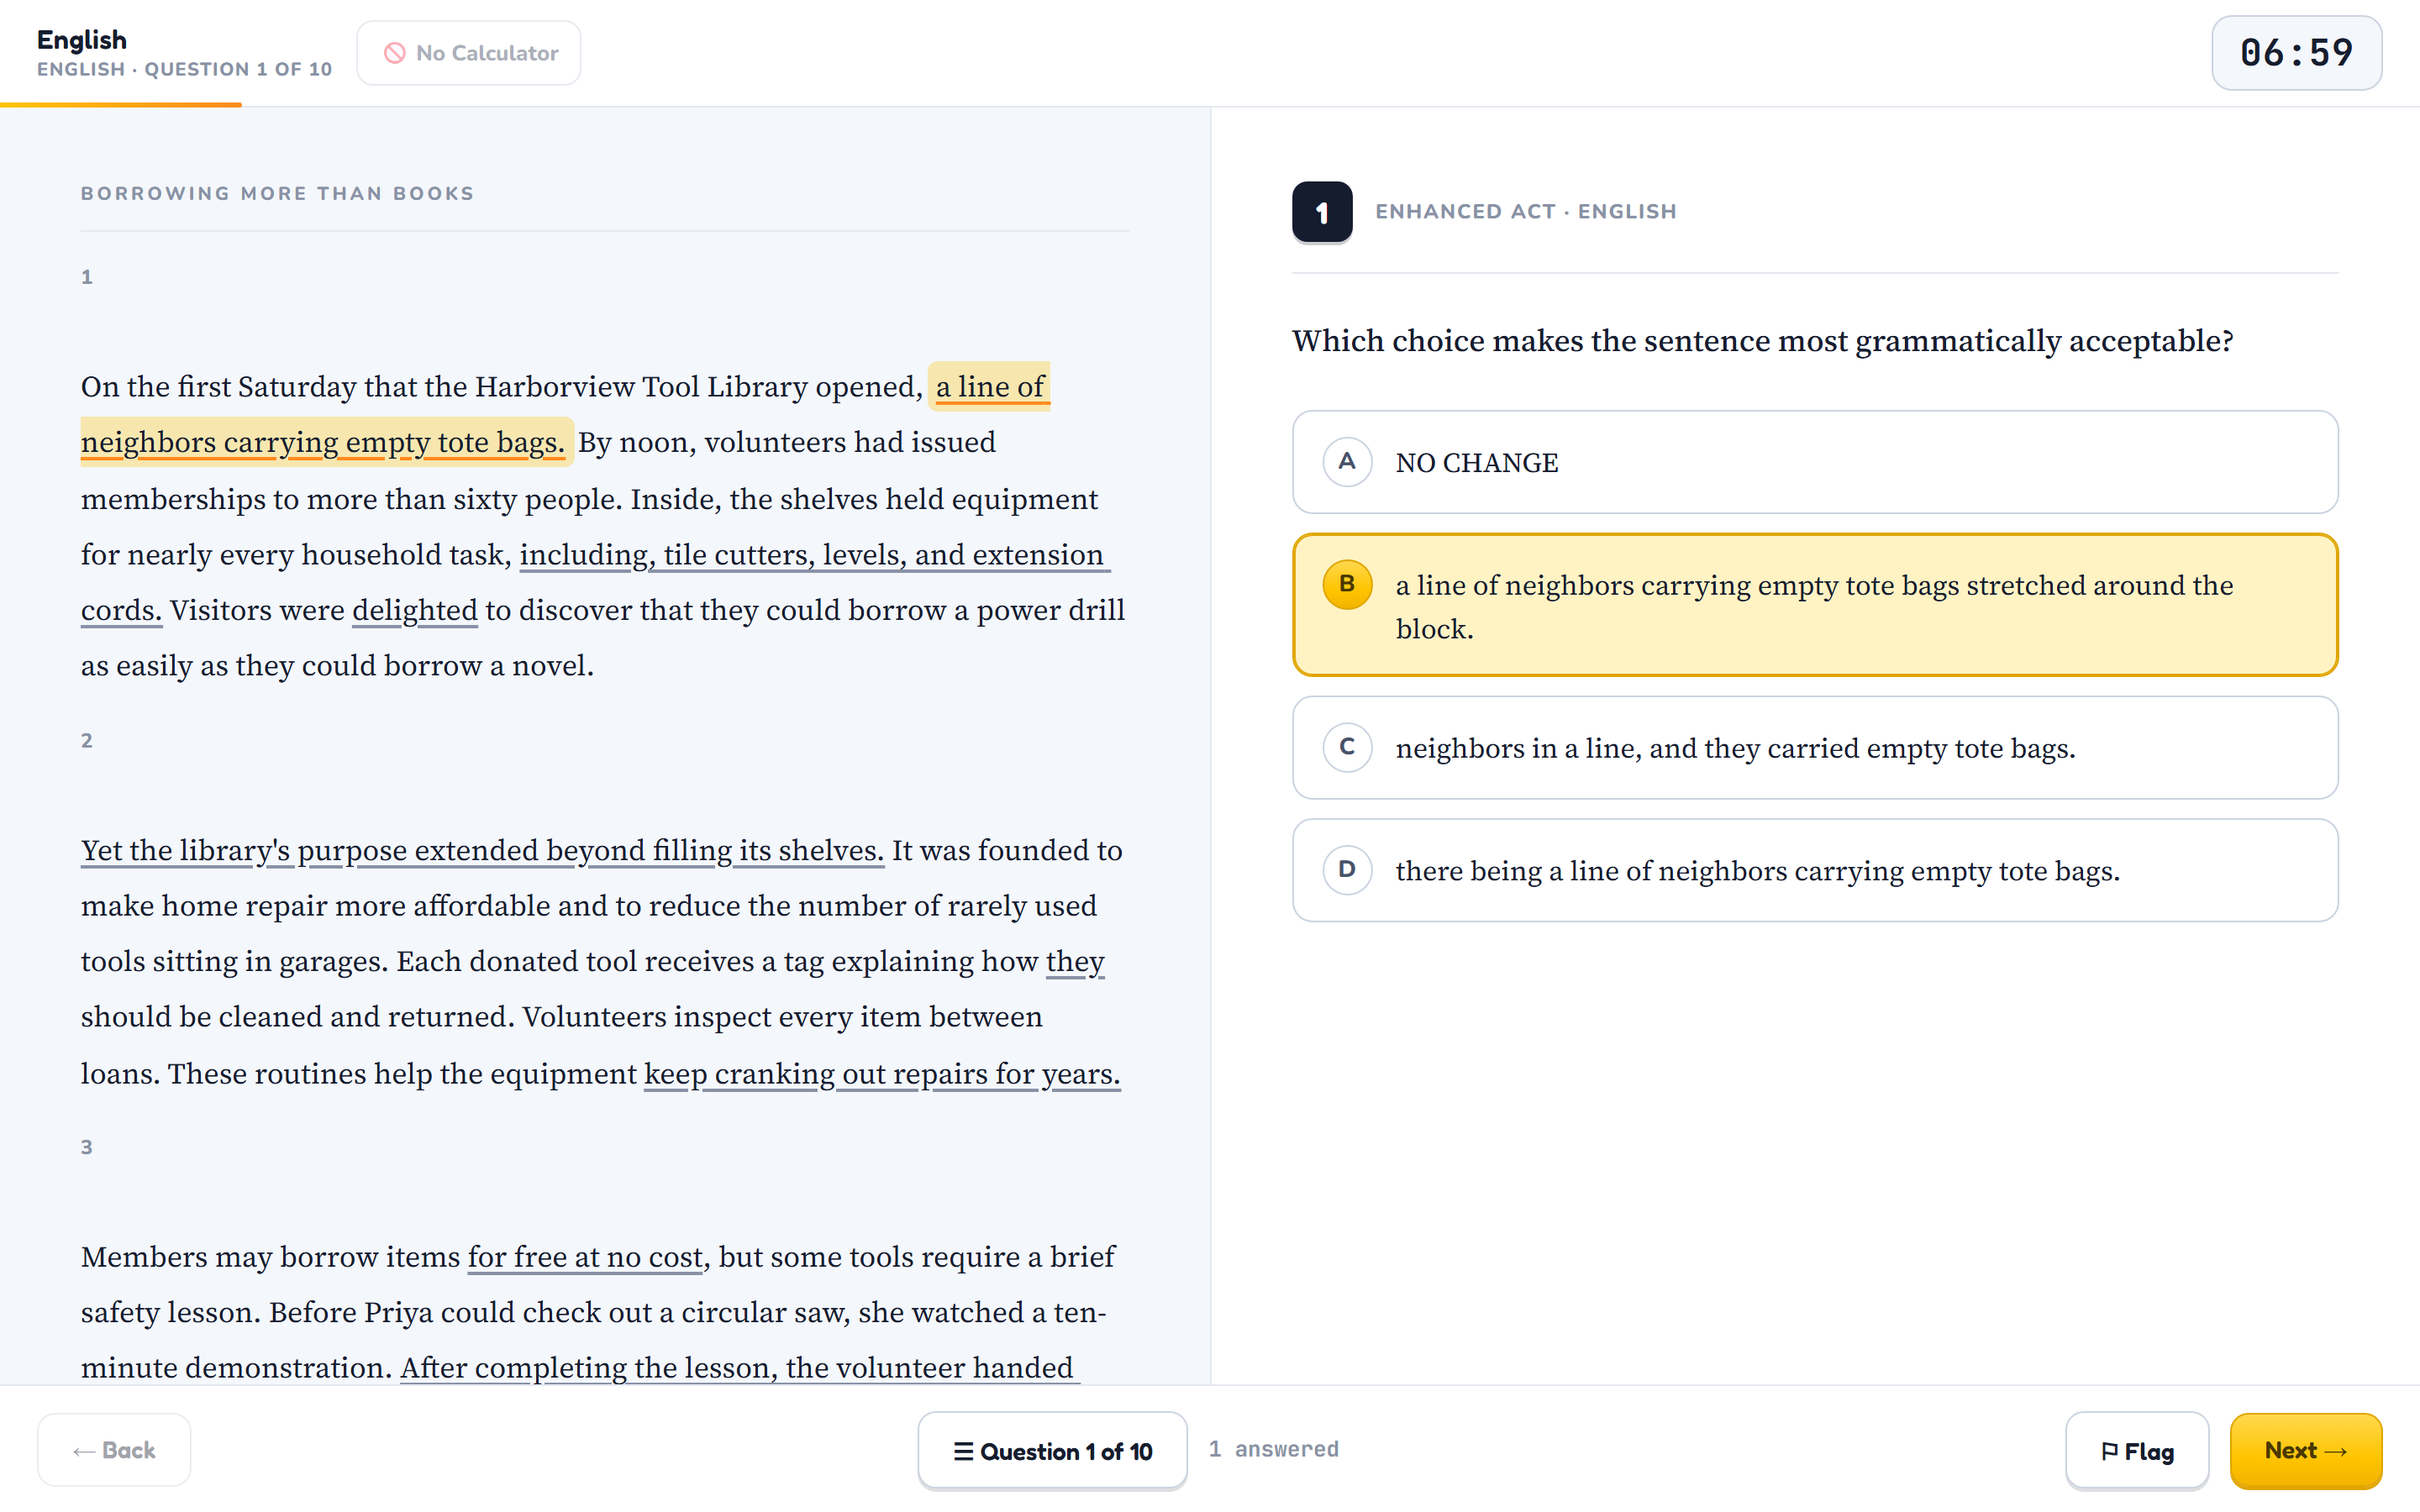
Task: Click the list icon beside Question 1 of 10
Action: tap(963, 1451)
